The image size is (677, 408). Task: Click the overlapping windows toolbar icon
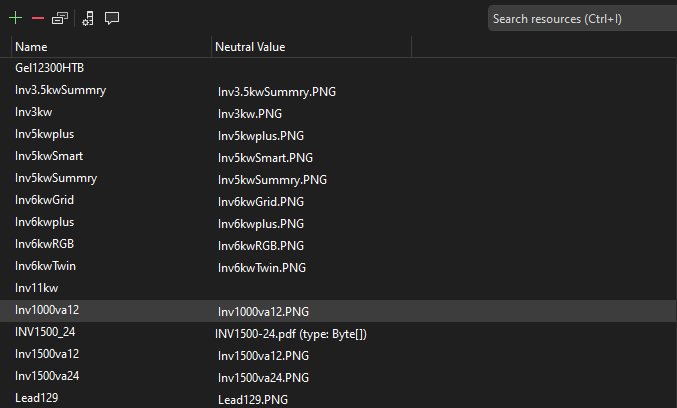(61, 18)
